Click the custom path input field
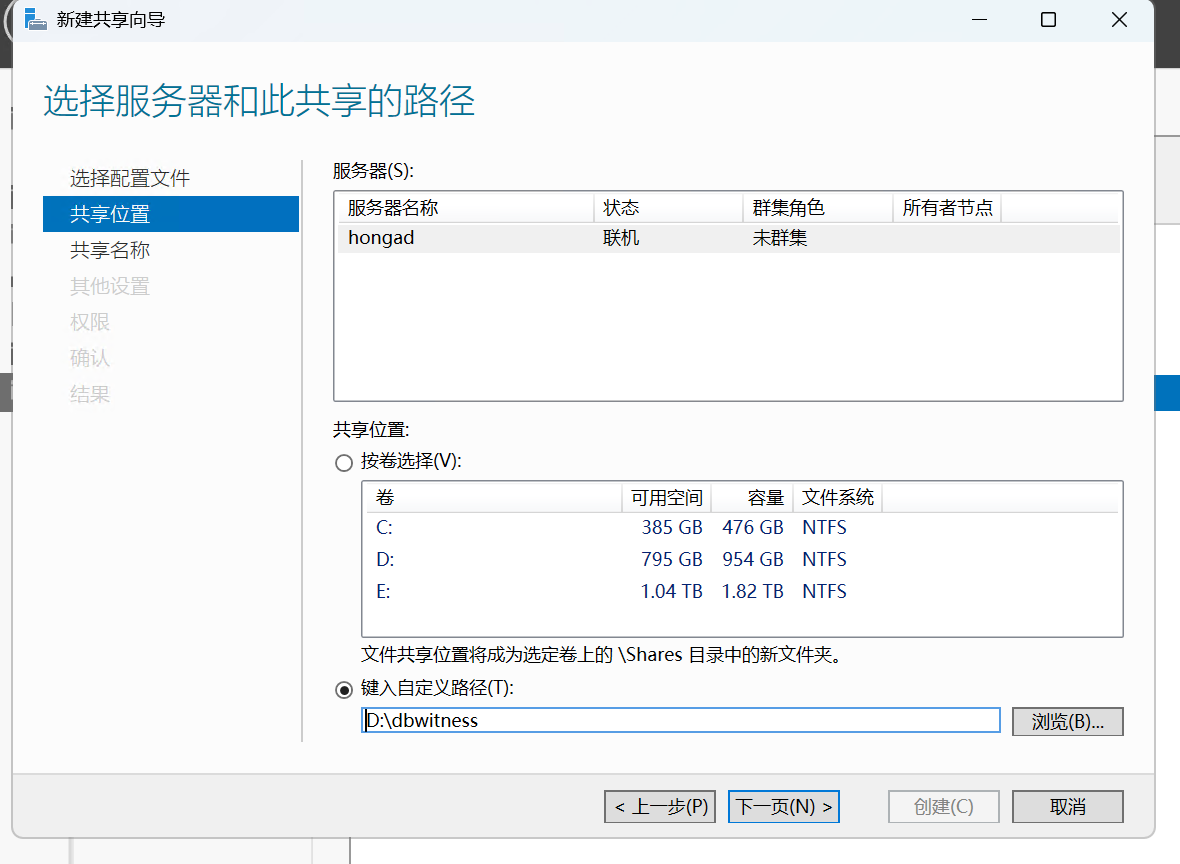 680,720
